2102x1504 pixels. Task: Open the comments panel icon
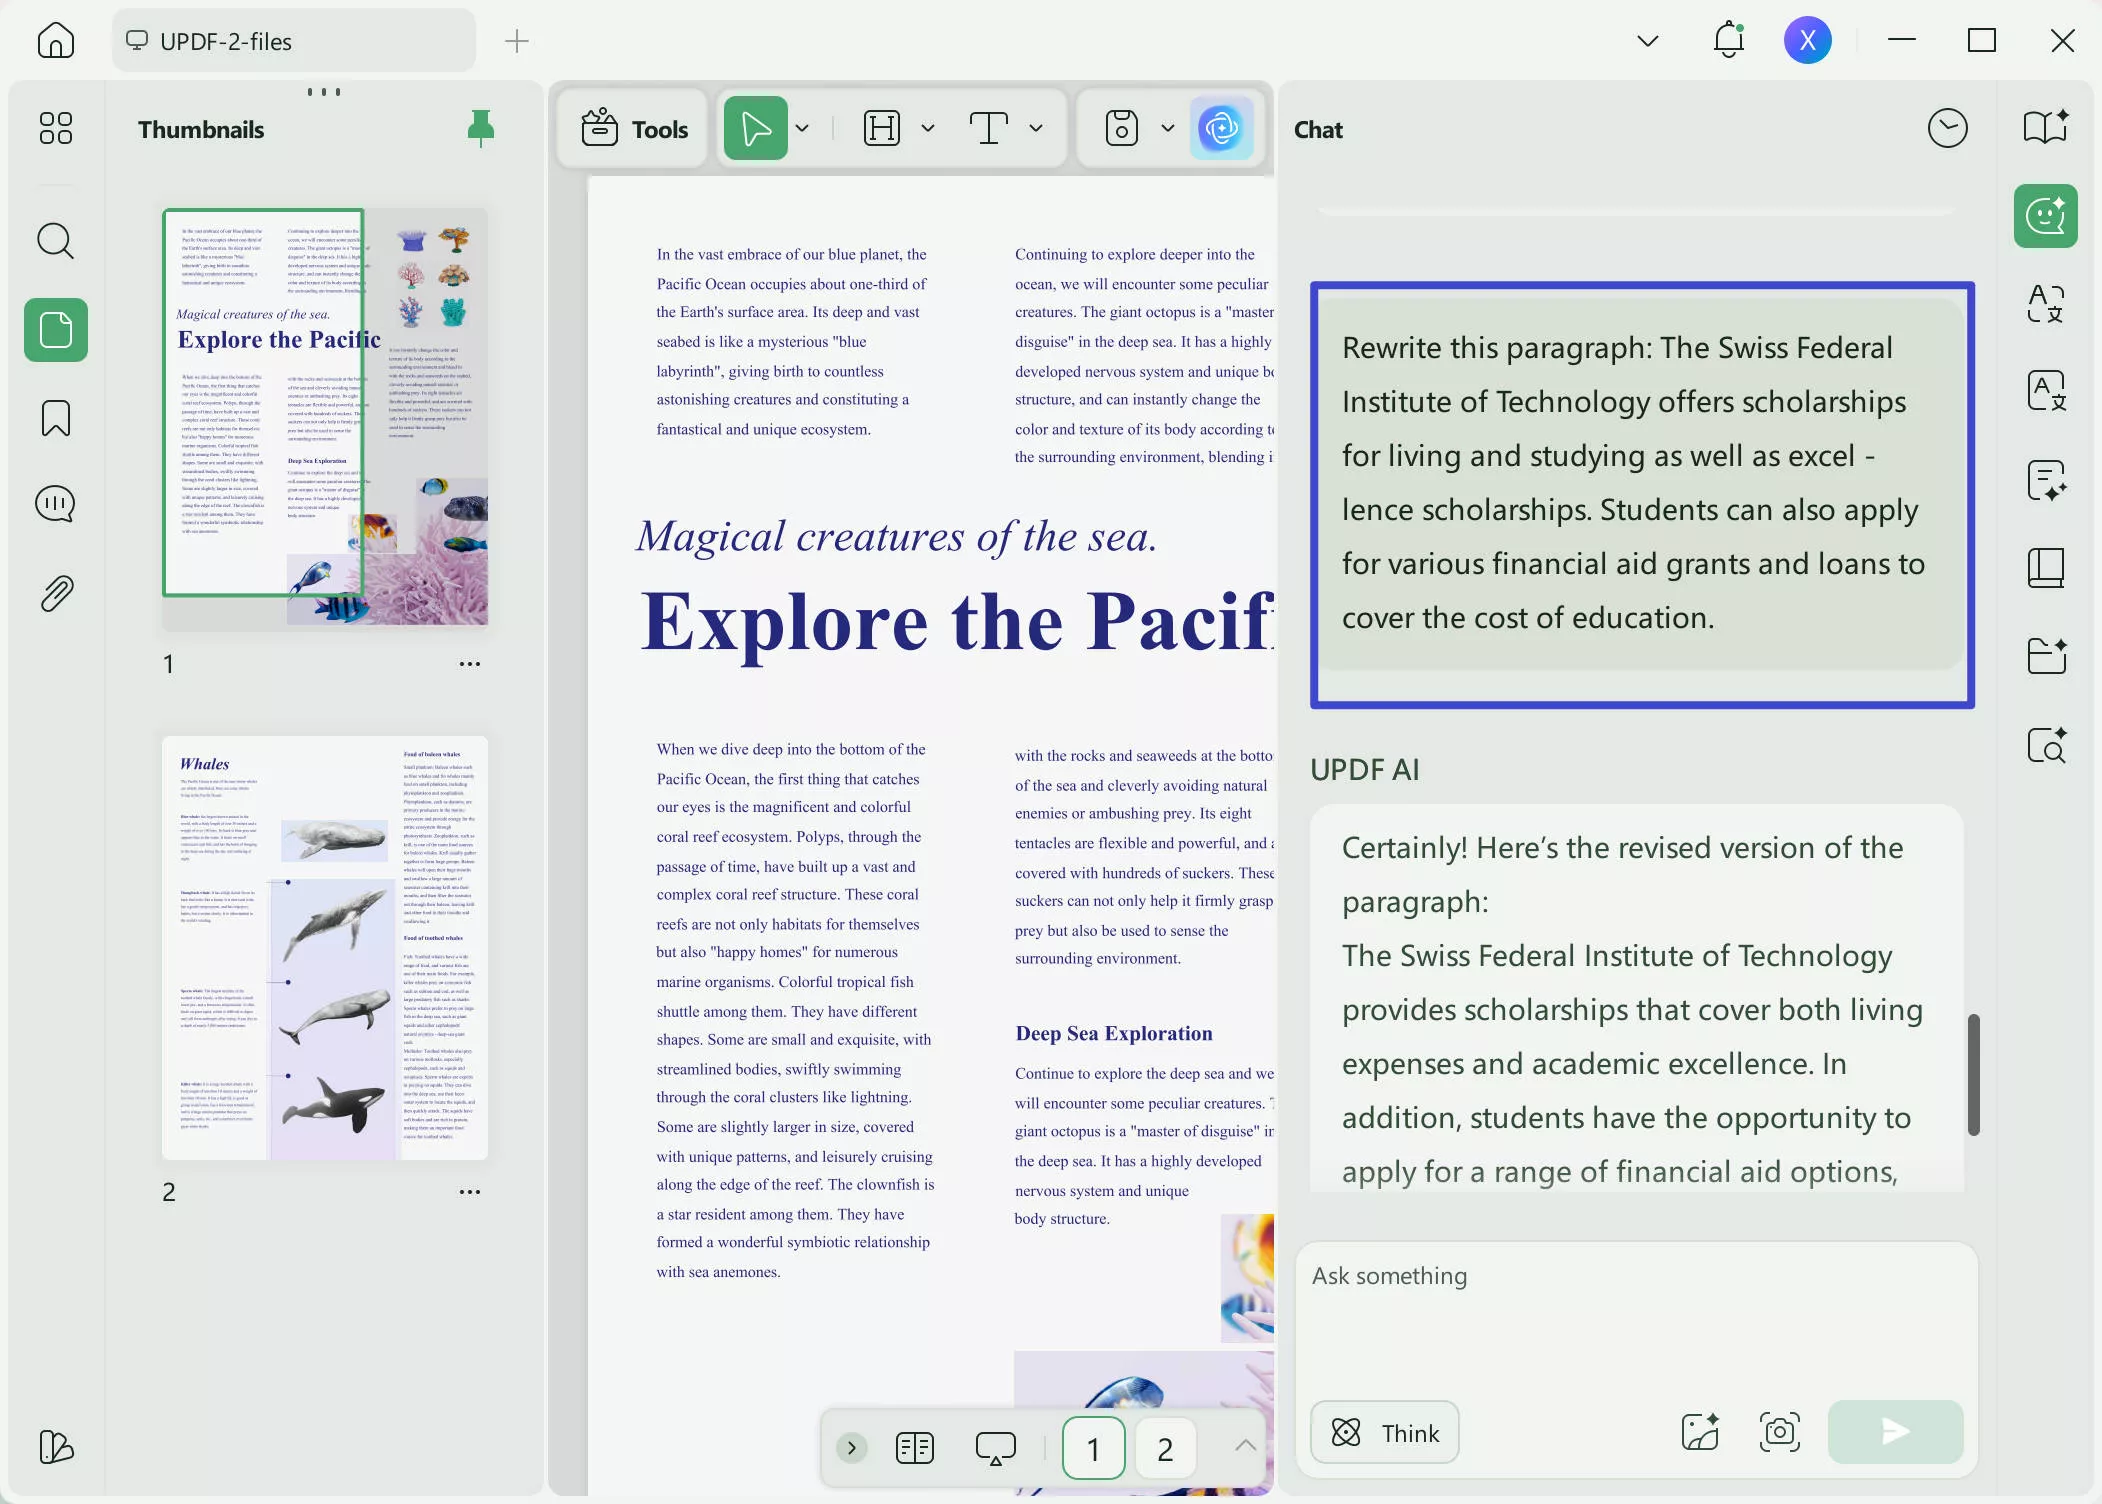tap(55, 504)
